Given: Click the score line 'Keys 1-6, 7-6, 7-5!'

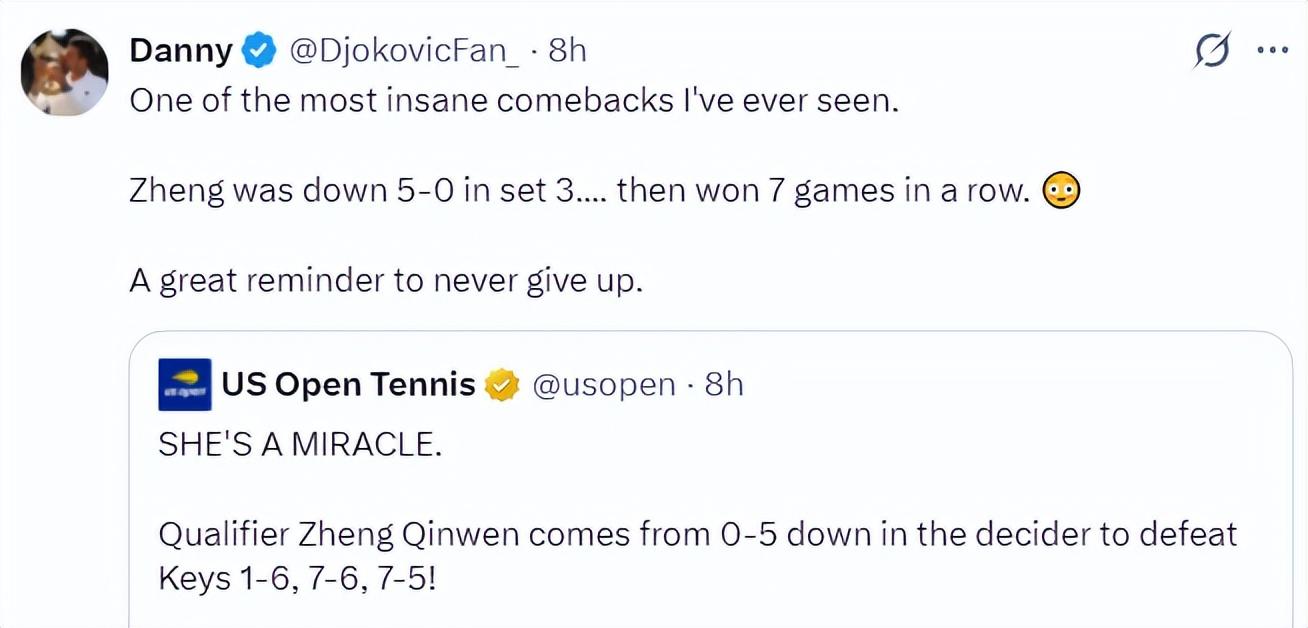Looking at the screenshot, I should pos(297,580).
